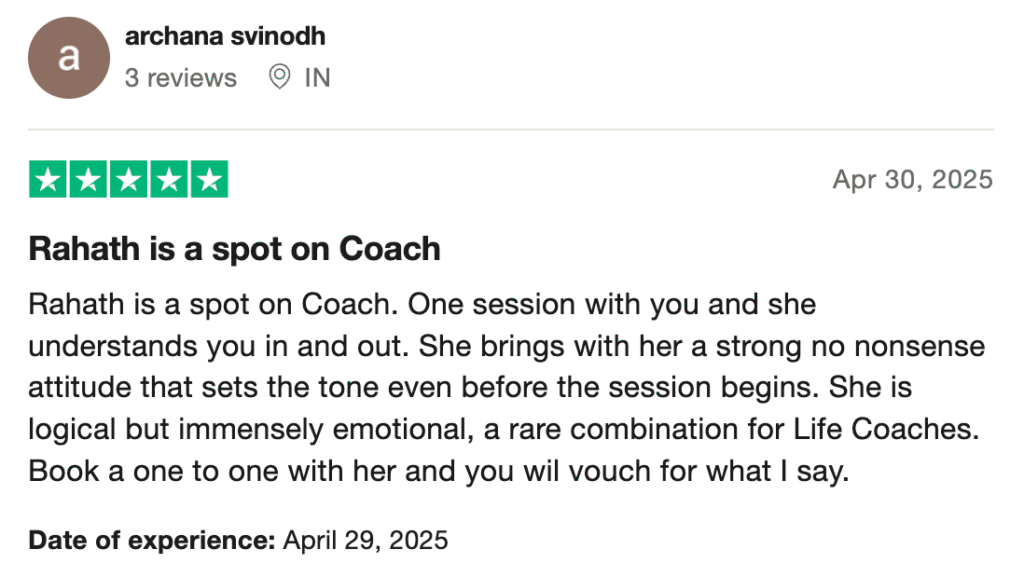Click the first green rating star
This screenshot has width=1024, height=563.
coord(49,180)
